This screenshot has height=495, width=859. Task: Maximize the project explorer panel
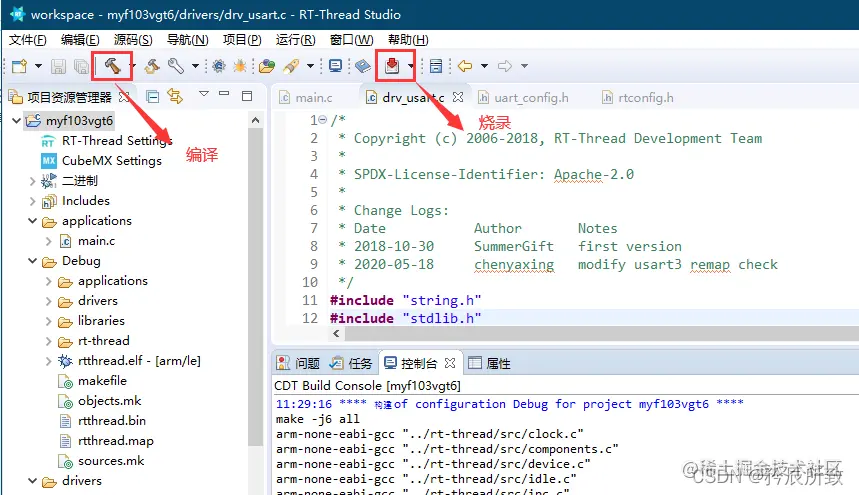247,96
